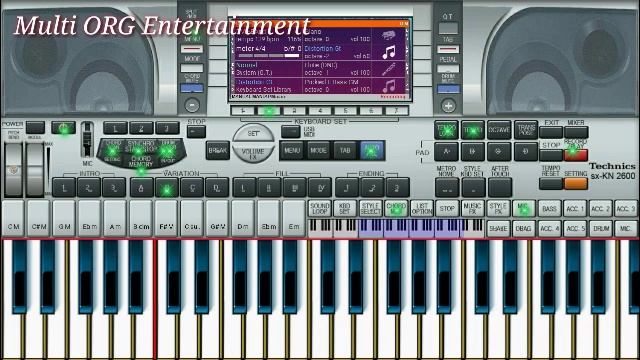Viewport: 640px width, 360px height.
Task: Toggle the METRONOME button
Action: pyautogui.click(x=447, y=188)
